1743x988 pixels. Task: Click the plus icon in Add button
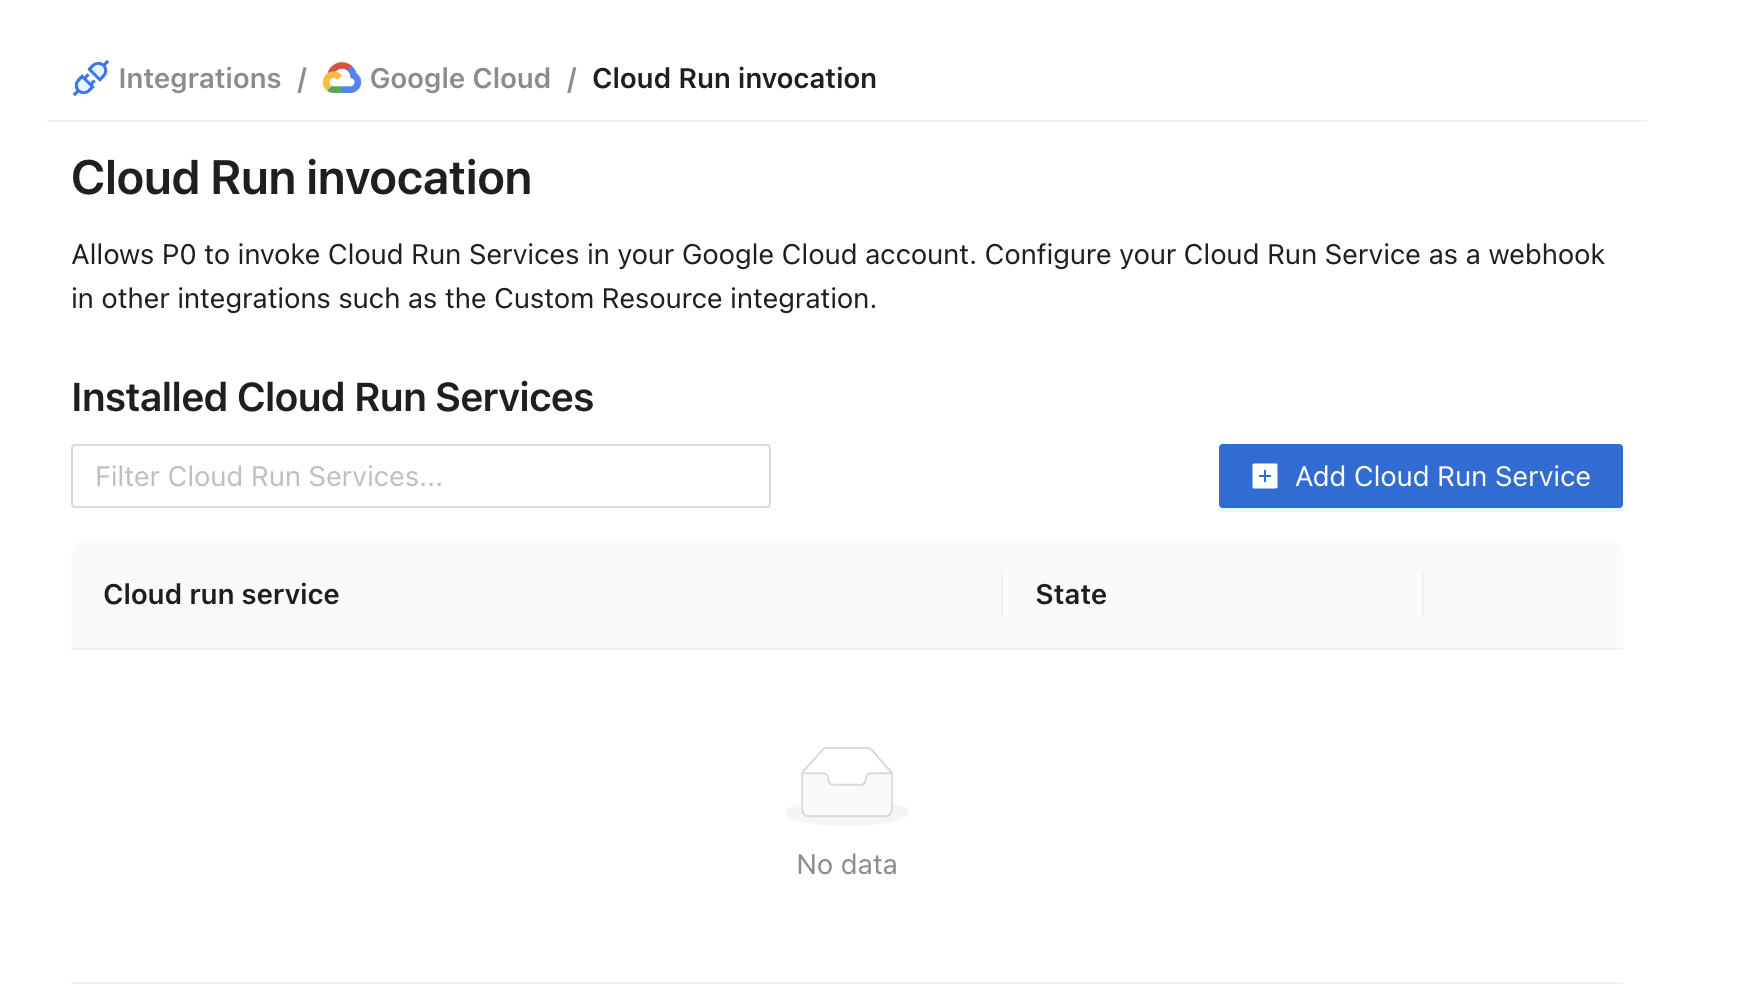(1264, 476)
